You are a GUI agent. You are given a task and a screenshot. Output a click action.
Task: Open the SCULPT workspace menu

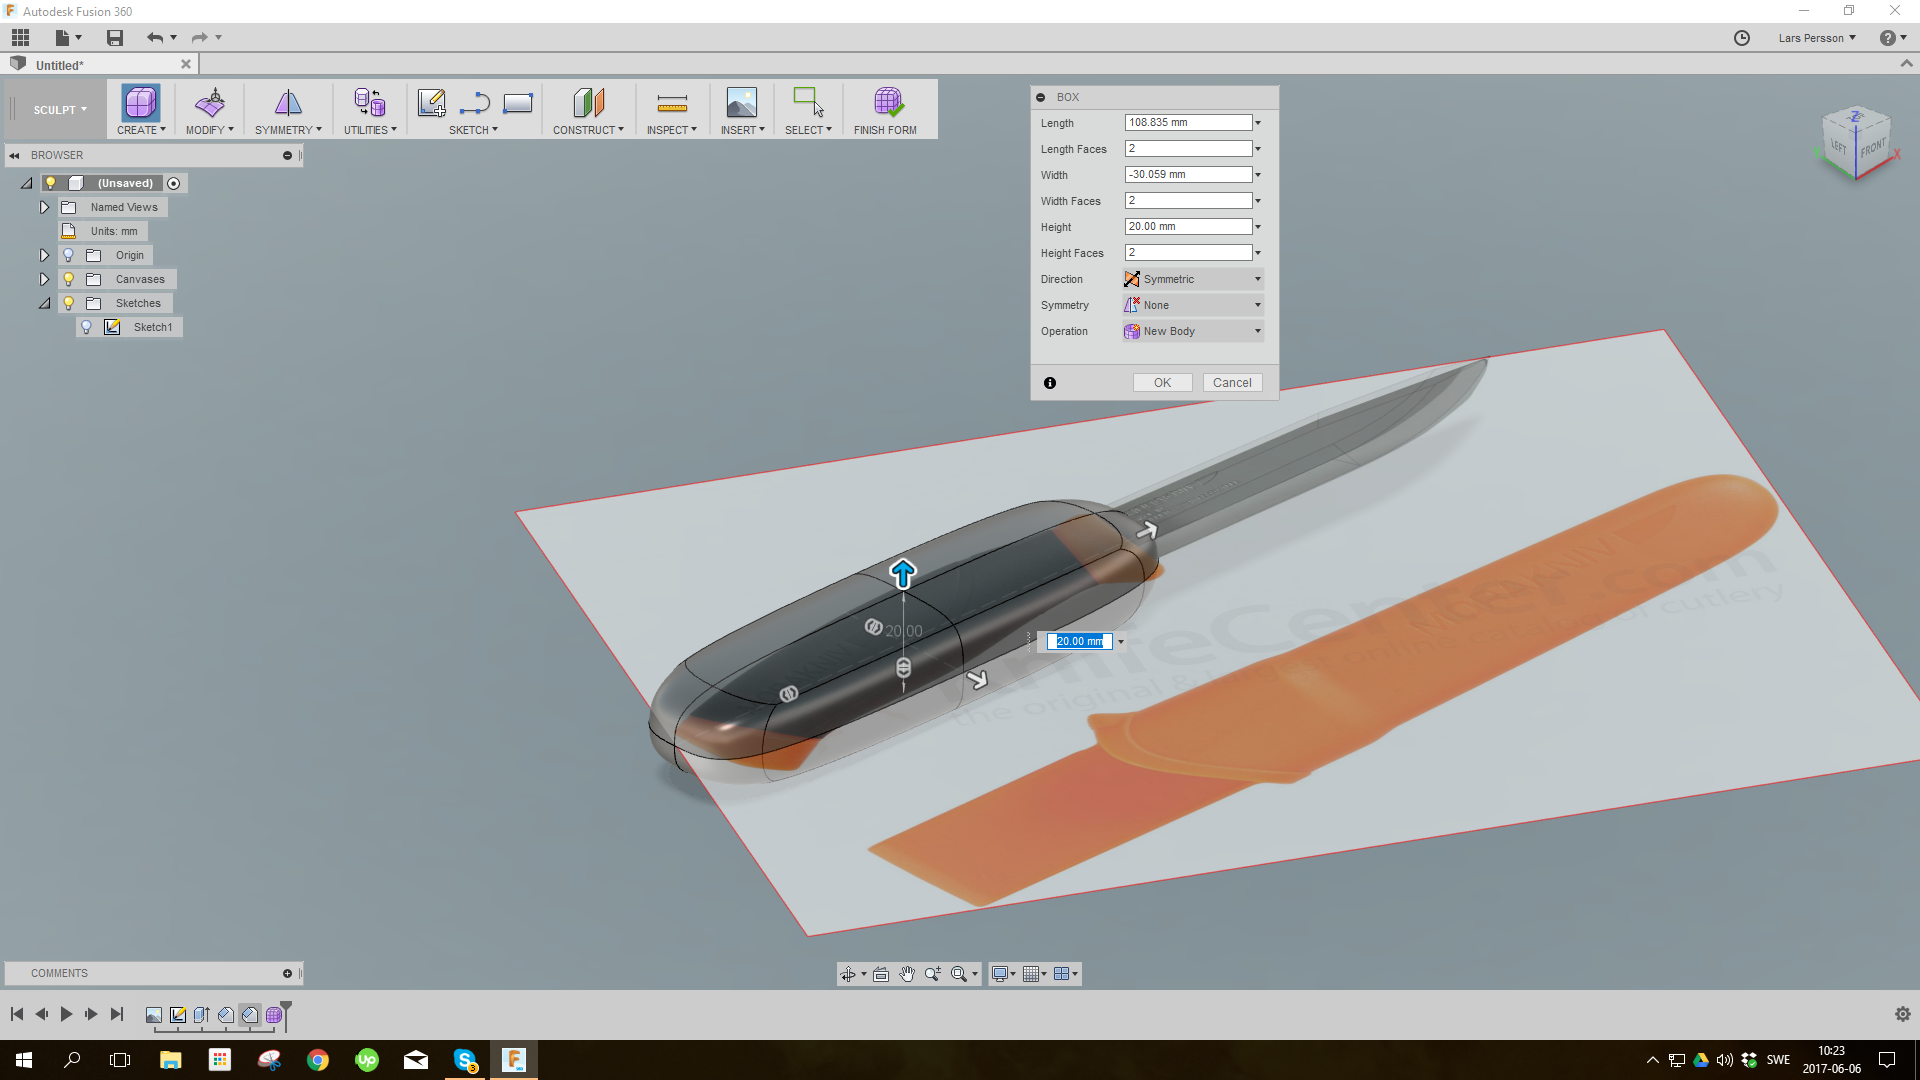[57, 109]
